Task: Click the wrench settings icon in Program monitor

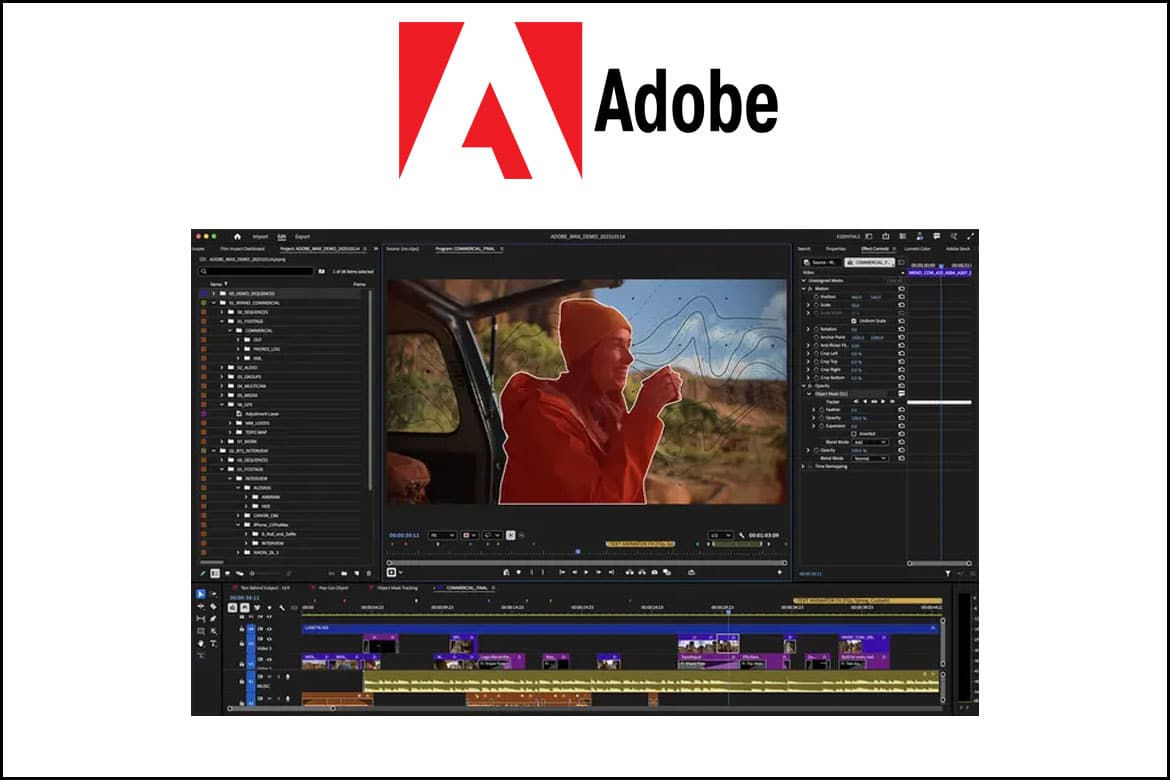Action: click(x=742, y=535)
